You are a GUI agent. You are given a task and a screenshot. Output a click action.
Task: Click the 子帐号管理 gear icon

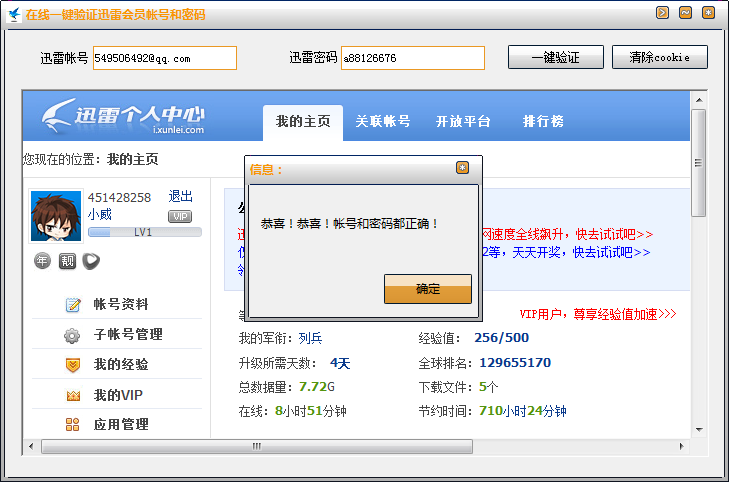tap(72, 335)
